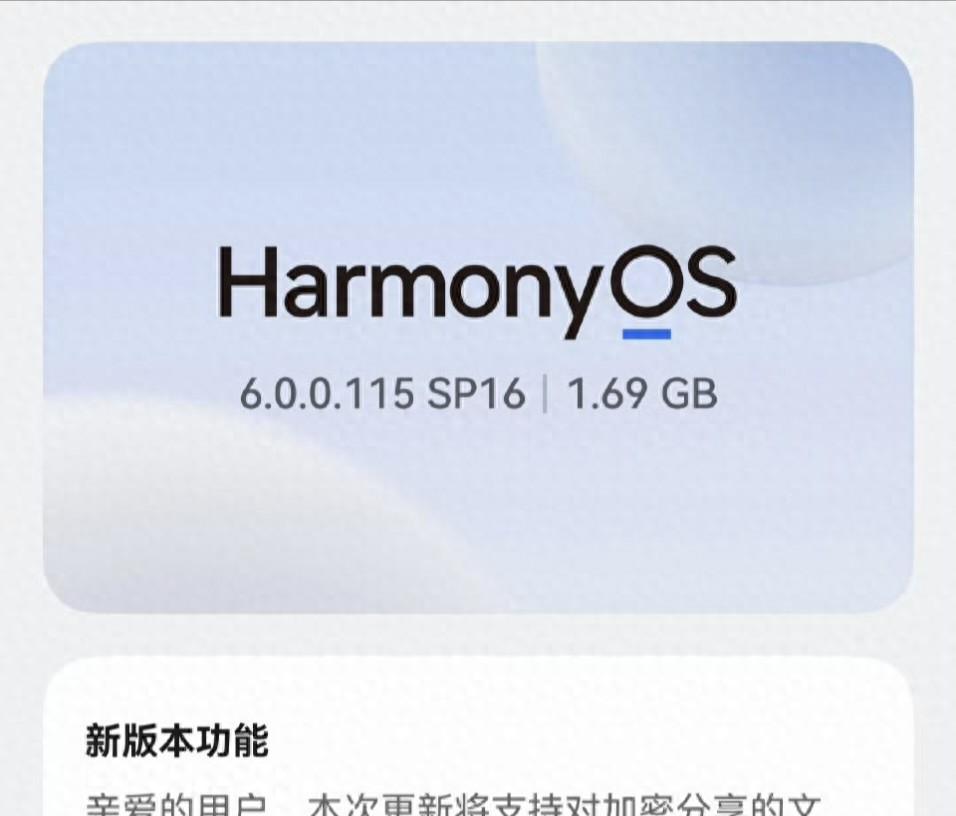The height and width of the screenshot is (816, 956).
Task: Open the 新版本功能 section heading
Action: [x=177, y=740]
